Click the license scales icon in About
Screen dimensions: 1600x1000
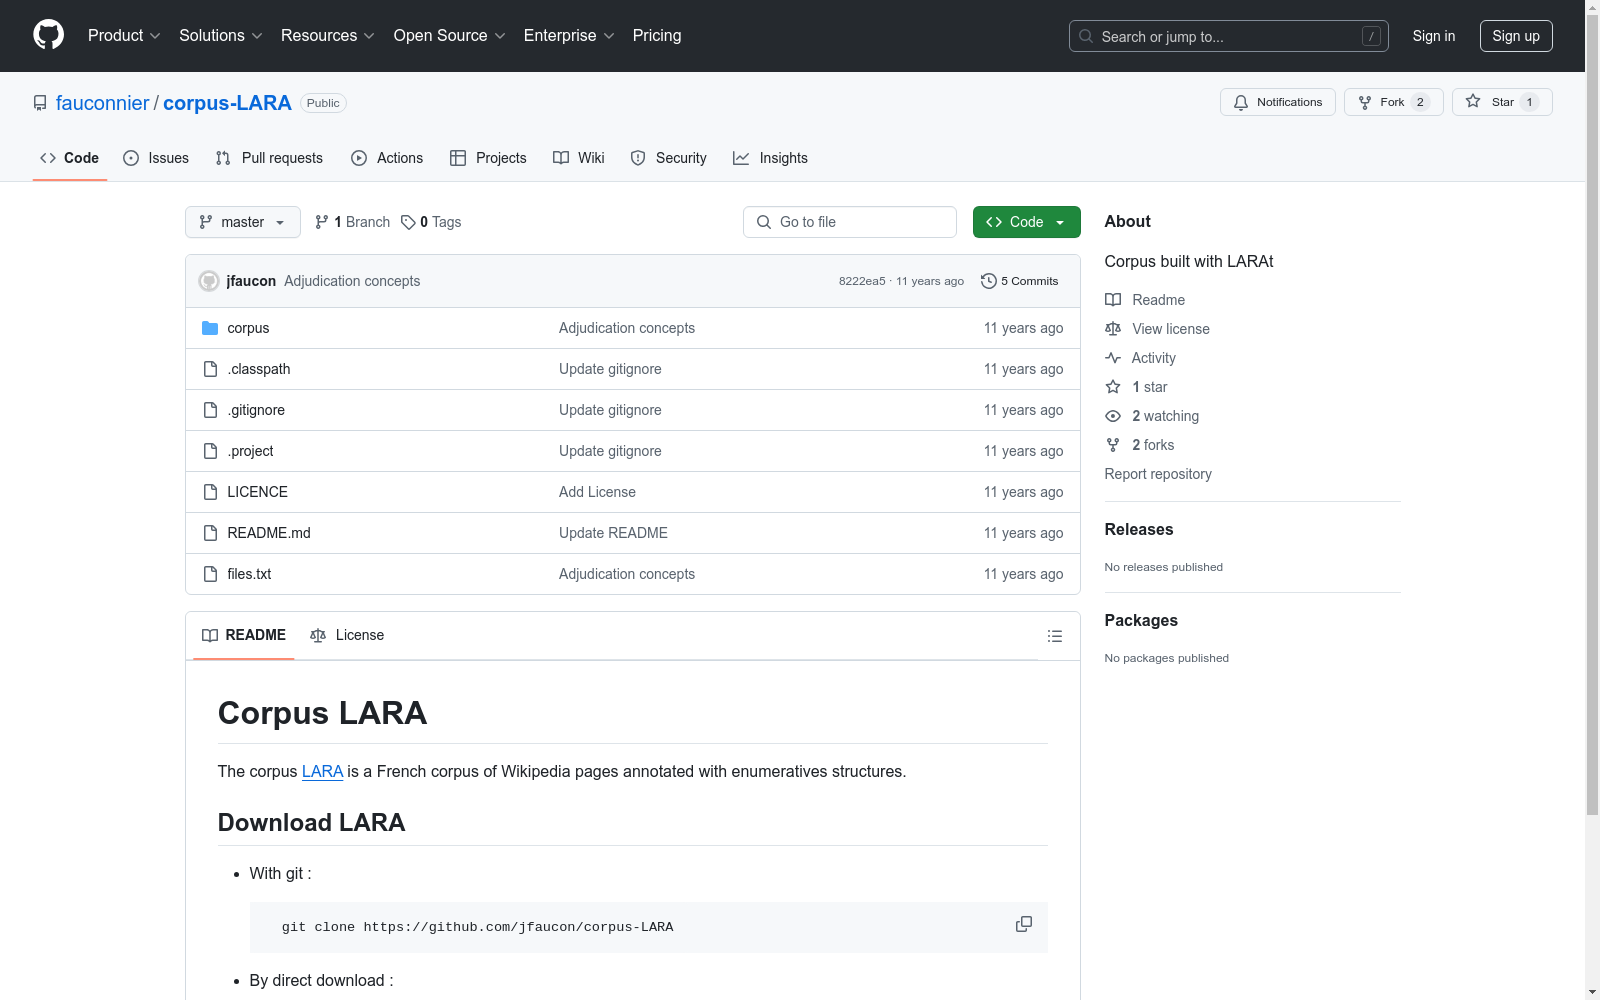coord(1113,329)
